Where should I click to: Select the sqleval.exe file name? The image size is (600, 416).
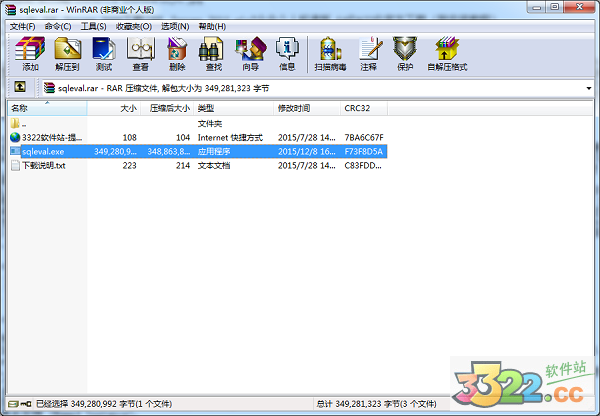[43, 152]
